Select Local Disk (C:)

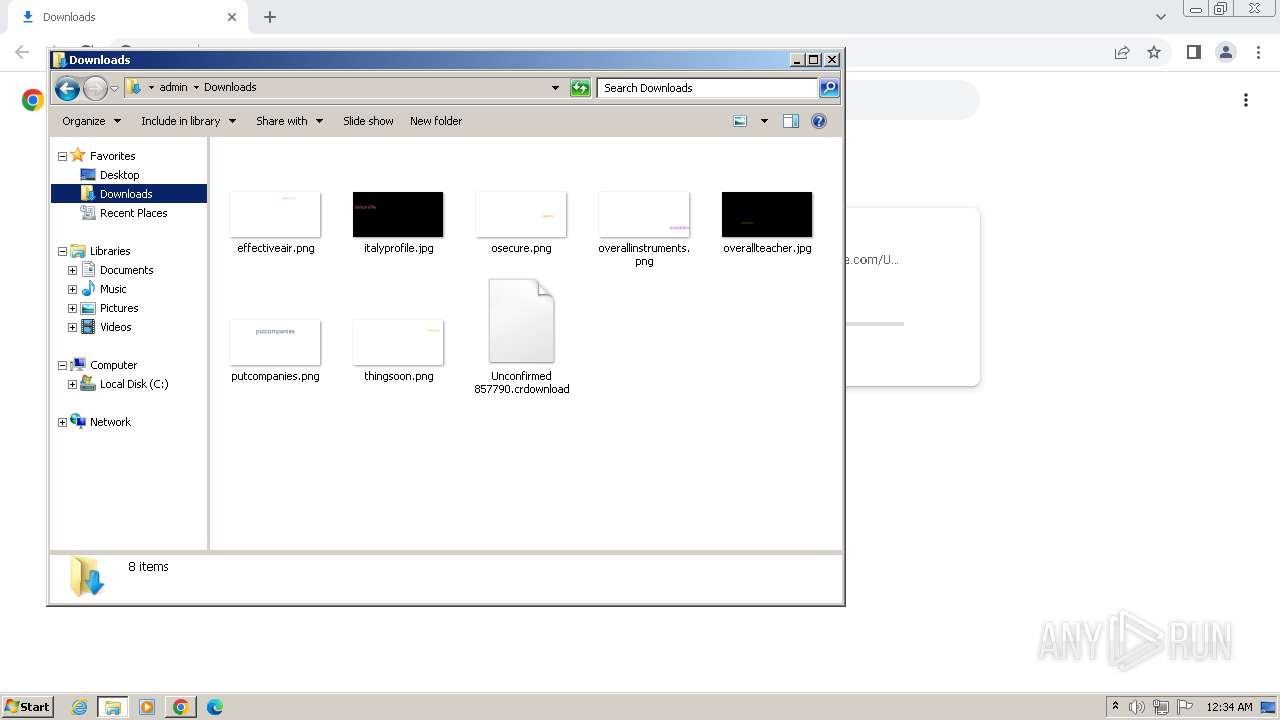pyautogui.click(x=133, y=384)
